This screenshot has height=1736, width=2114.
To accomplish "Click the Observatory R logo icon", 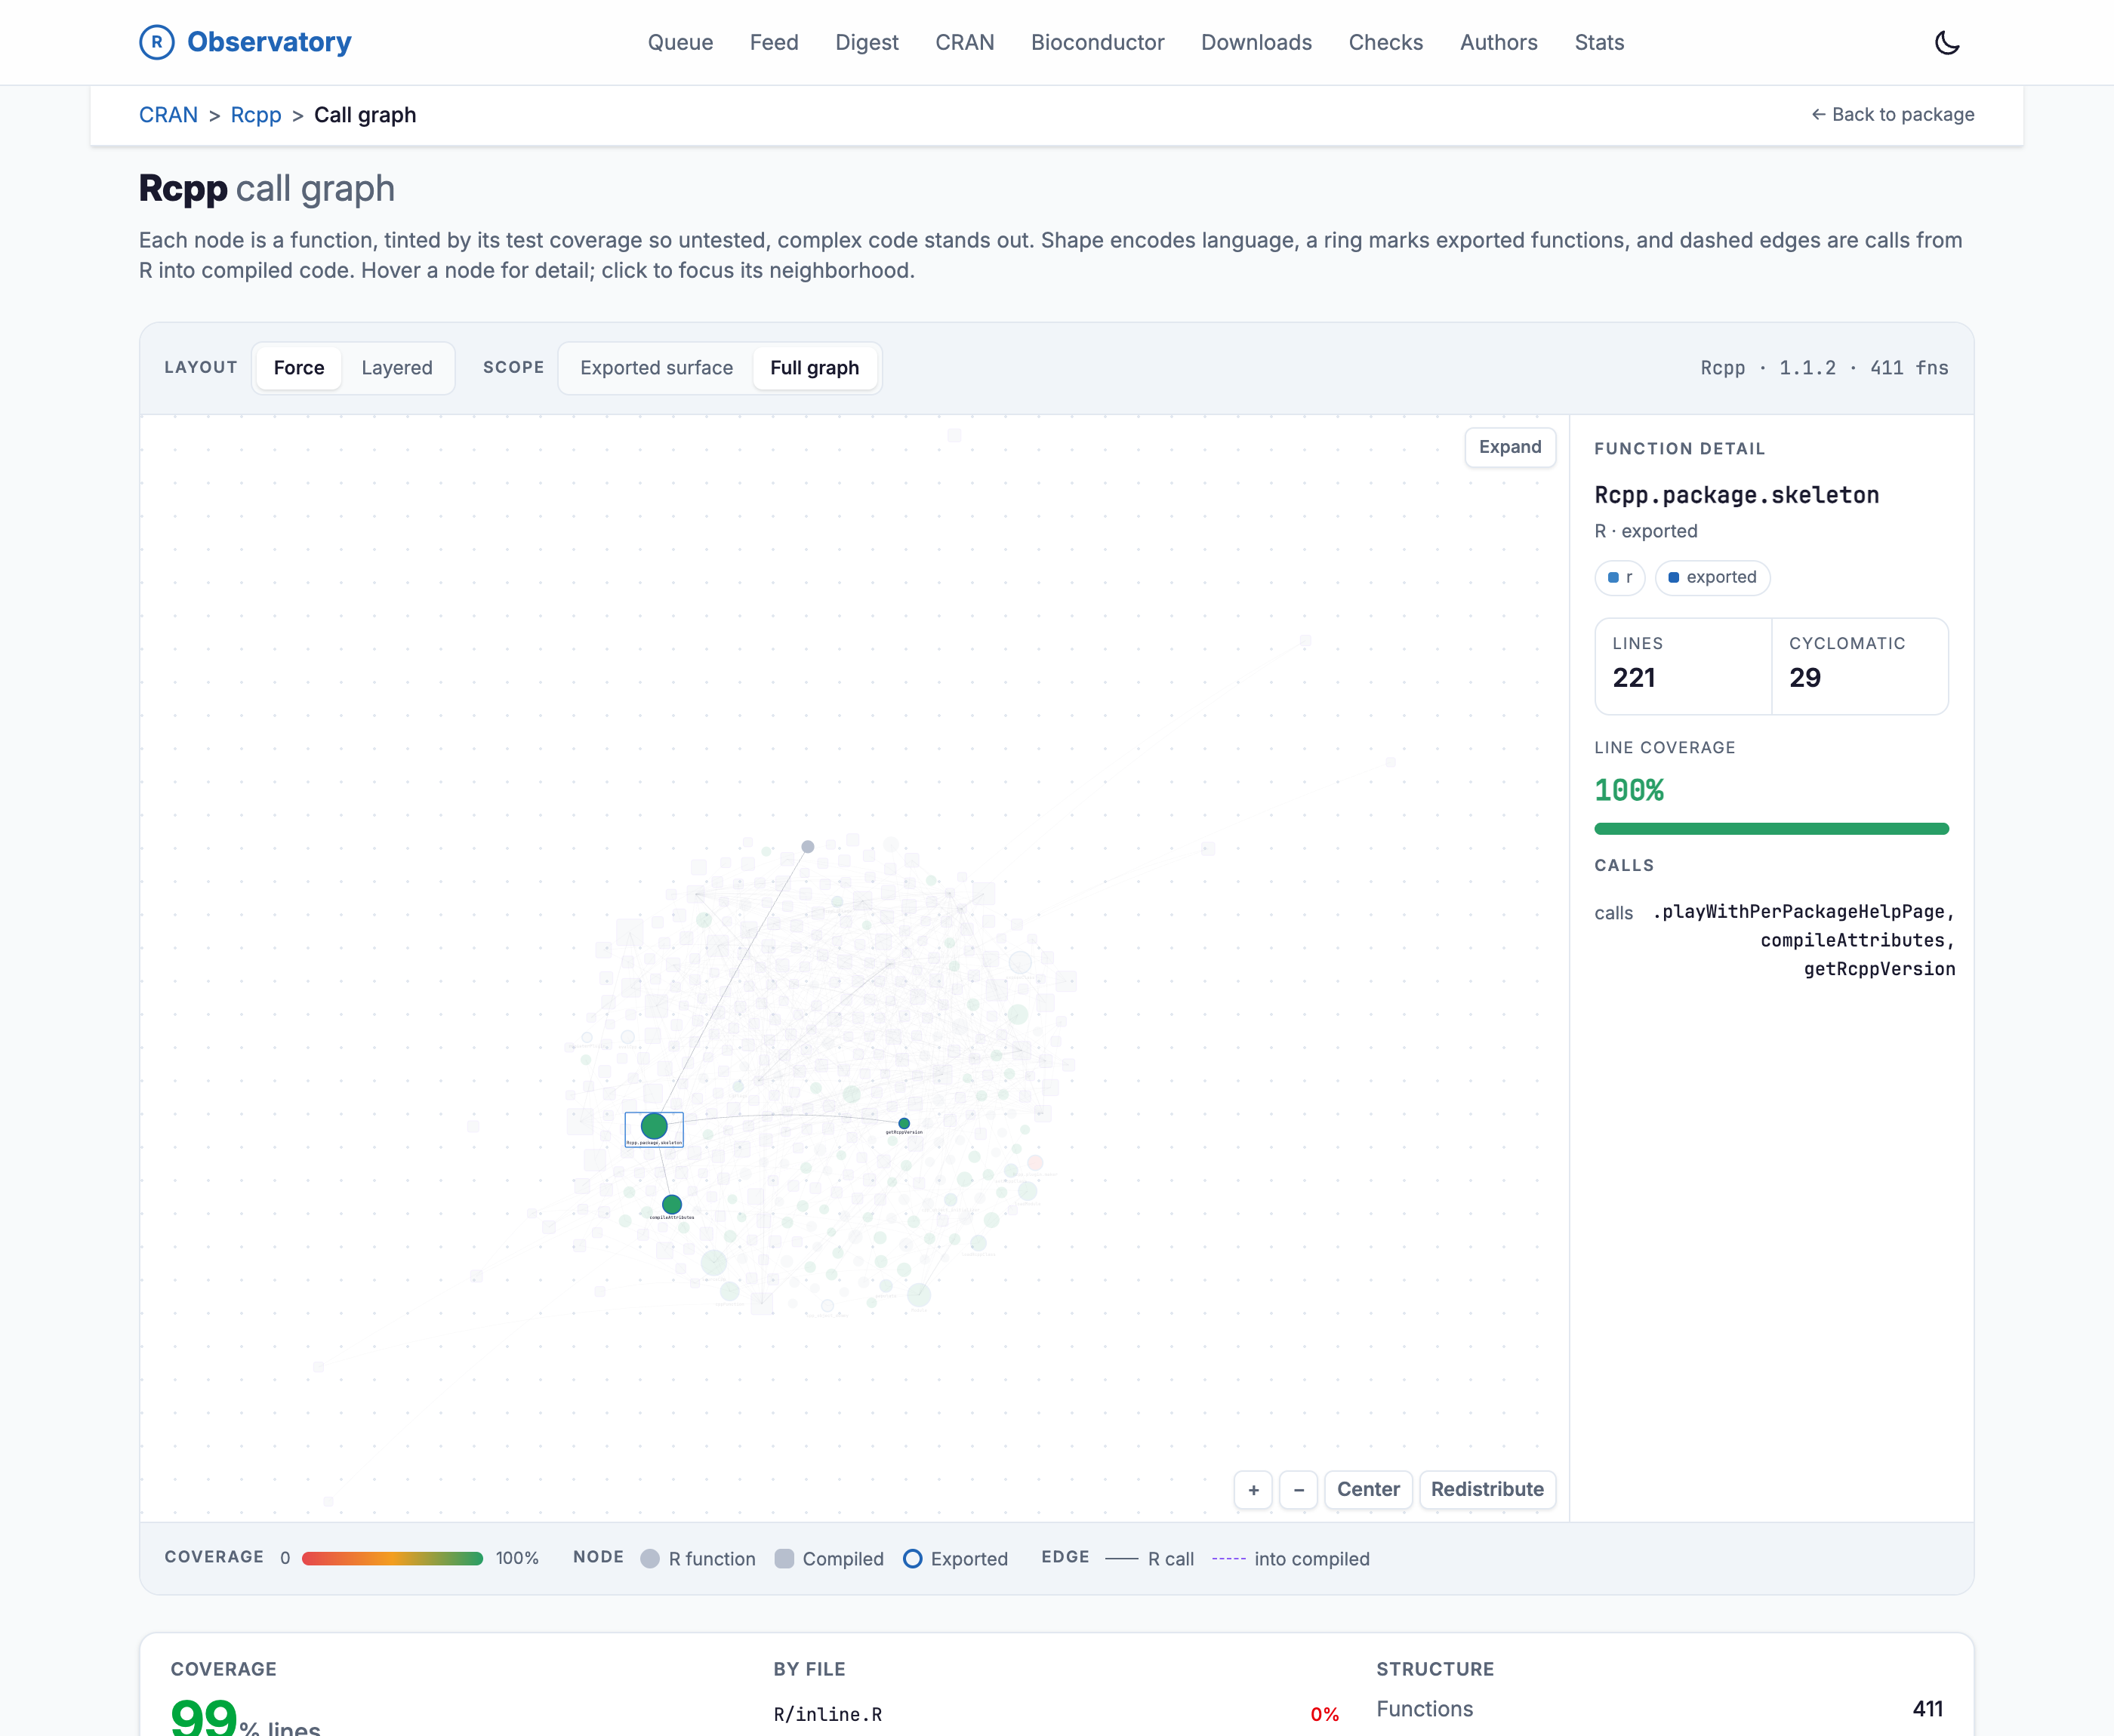I will click(156, 42).
